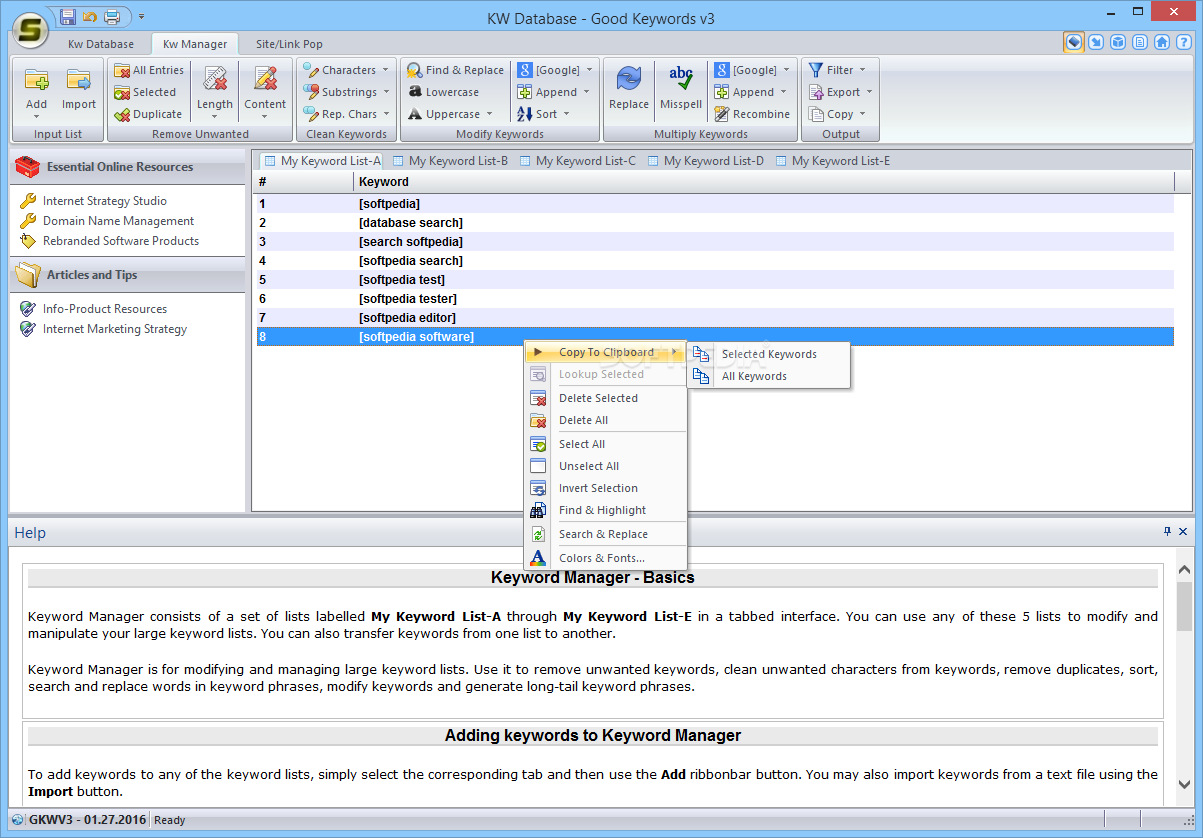Viewport: 1203px width, 838px height.
Task: Click the Keyword column header
Action: (x=765, y=182)
